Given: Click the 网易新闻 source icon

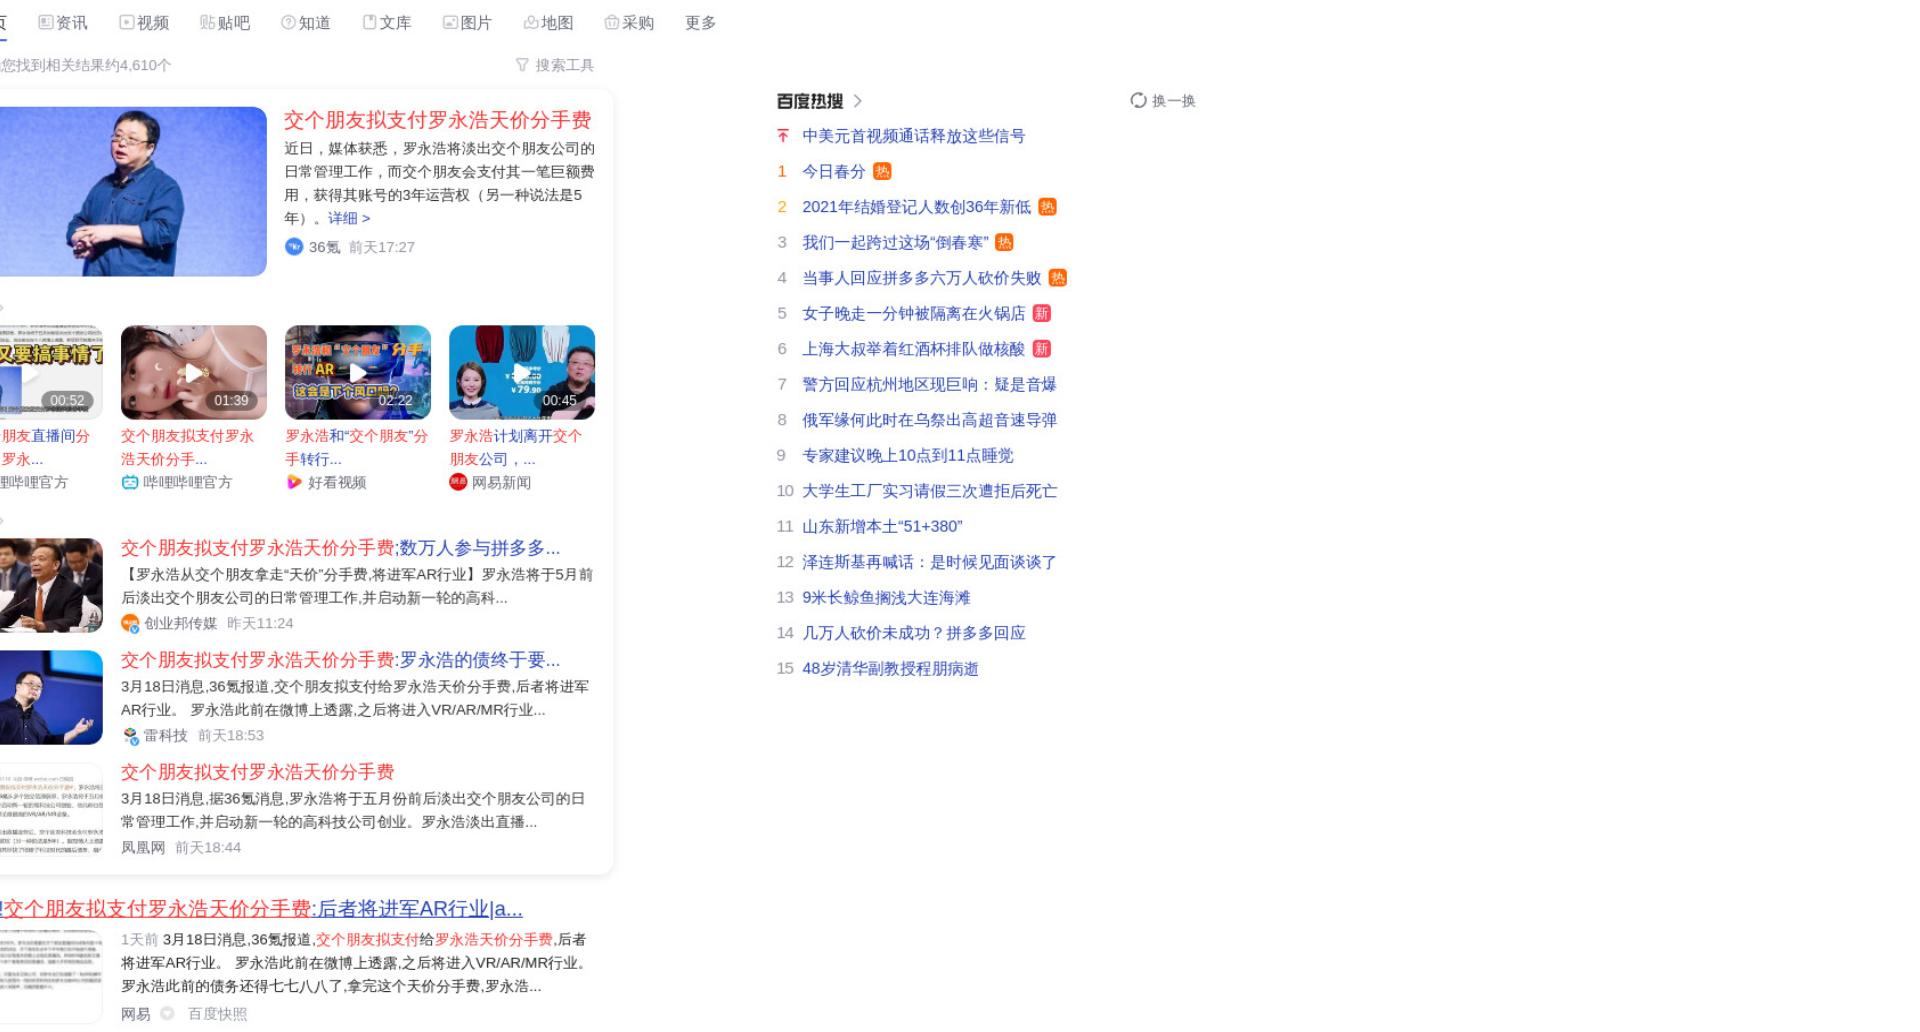Looking at the screenshot, I should coord(458,482).
